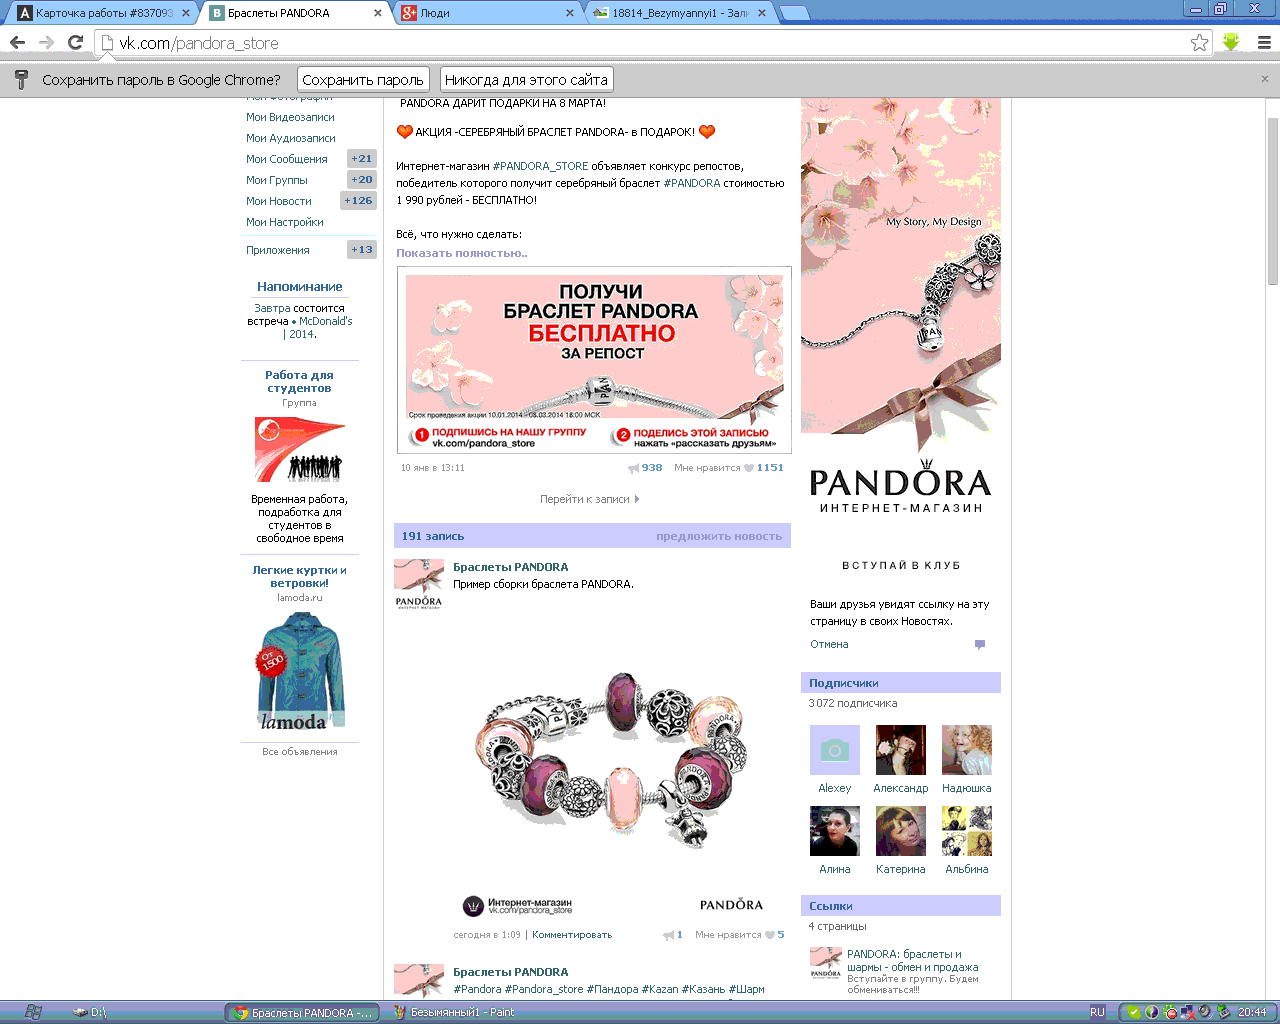This screenshot has height=1024, width=1280.
Task: Open Работа для студентов ad title
Action: [x=299, y=381]
